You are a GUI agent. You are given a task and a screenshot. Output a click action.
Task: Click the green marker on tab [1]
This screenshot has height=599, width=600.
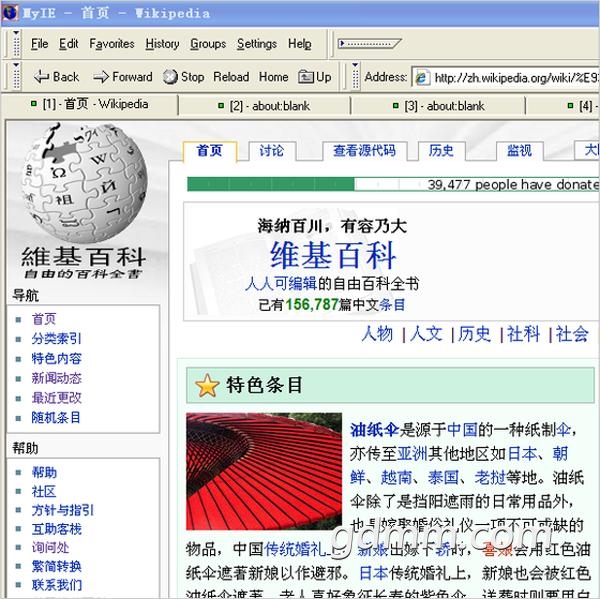click(34, 104)
